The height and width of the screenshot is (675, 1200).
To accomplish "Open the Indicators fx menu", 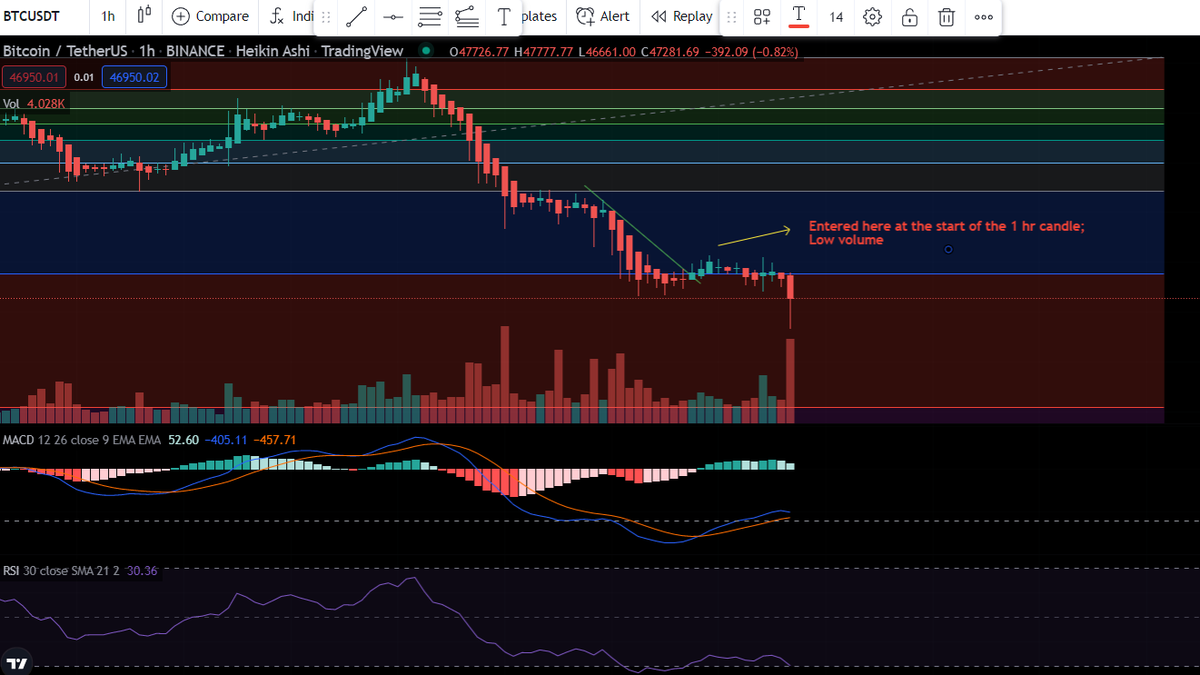I will click(x=291, y=16).
